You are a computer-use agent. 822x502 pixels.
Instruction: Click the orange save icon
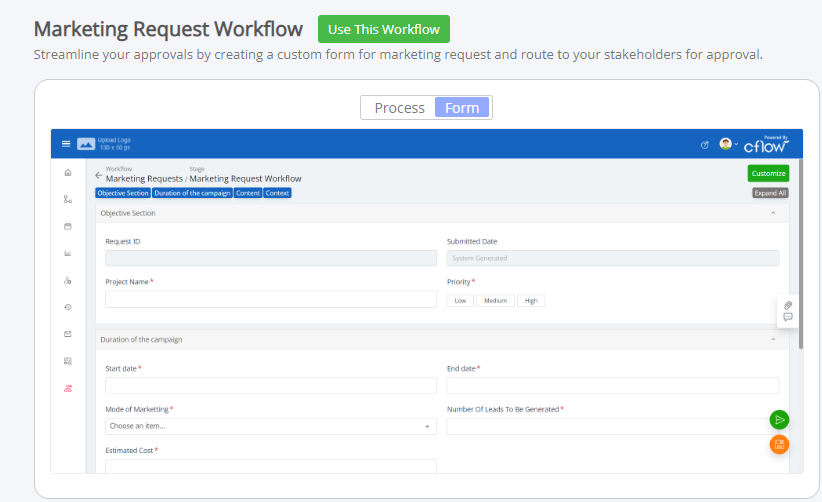(779, 445)
